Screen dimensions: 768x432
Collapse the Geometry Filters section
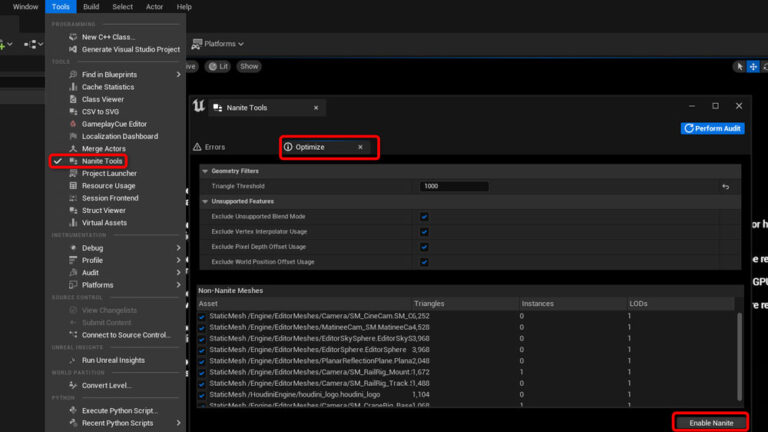coord(206,171)
